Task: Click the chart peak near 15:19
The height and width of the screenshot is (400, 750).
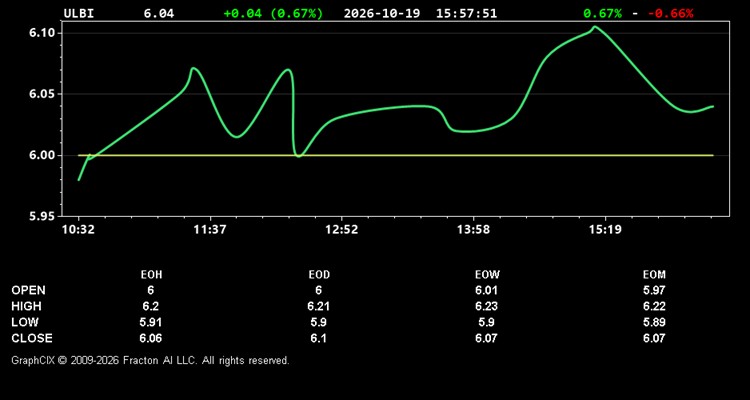Action: coord(595,27)
